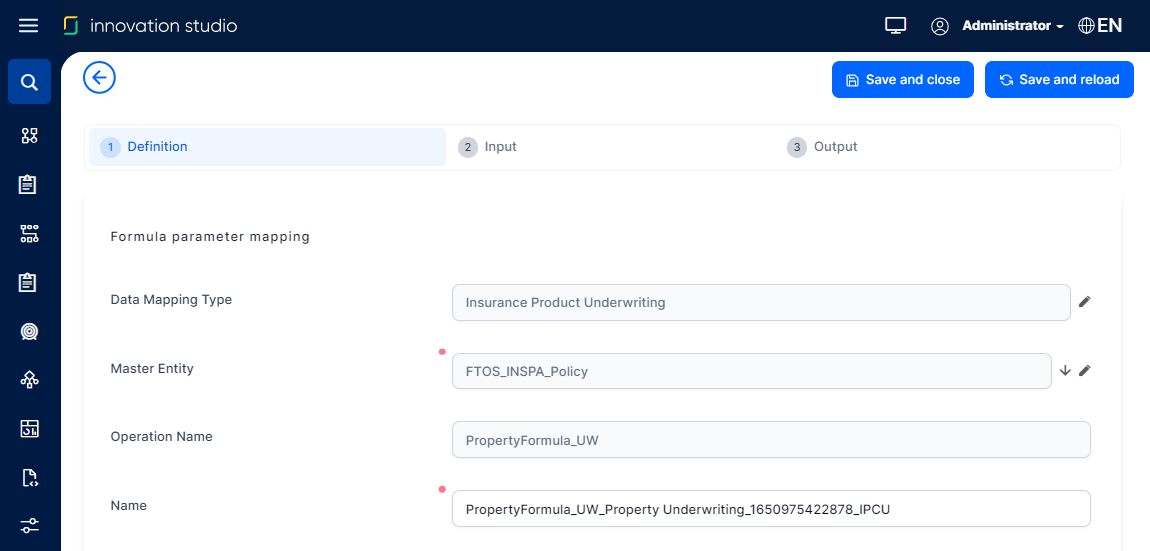Open the workflow diagram icon in the sidebar
The height and width of the screenshot is (551, 1150).
pyautogui.click(x=29, y=233)
